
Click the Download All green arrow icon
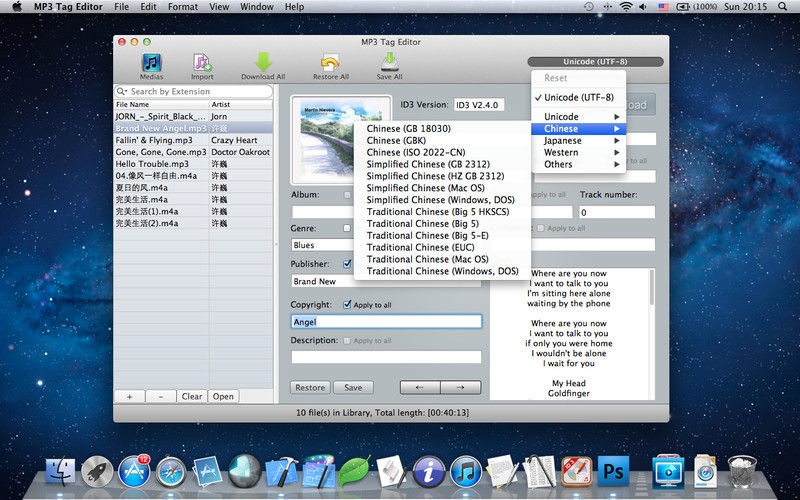[263, 62]
